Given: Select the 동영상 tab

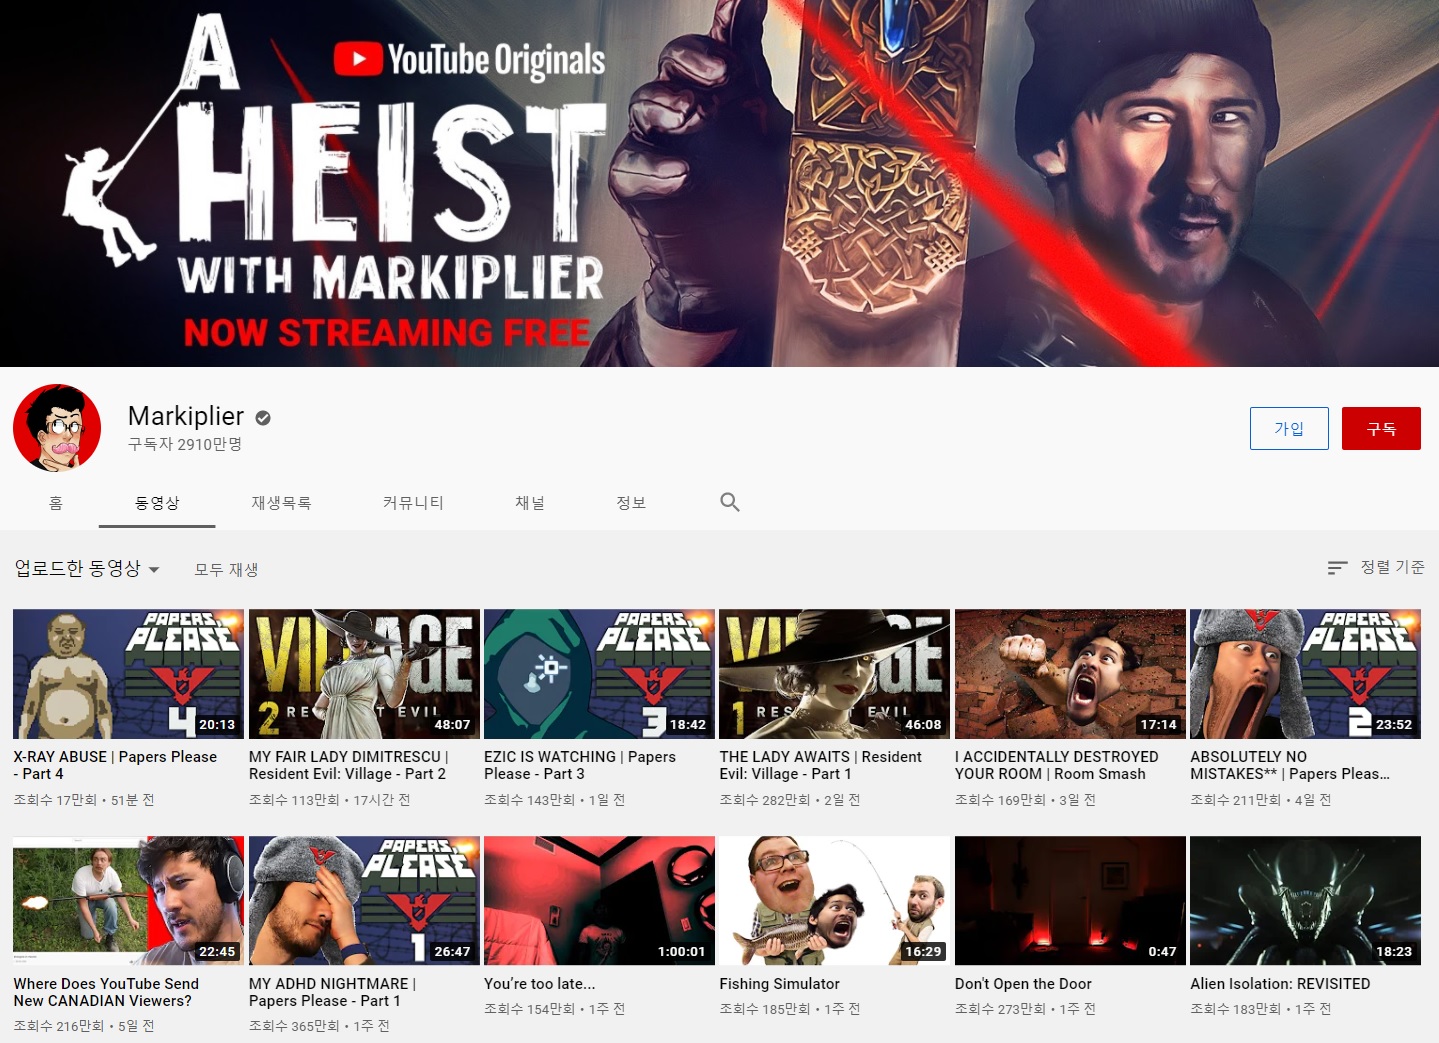Looking at the screenshot, I should (157, 503).
